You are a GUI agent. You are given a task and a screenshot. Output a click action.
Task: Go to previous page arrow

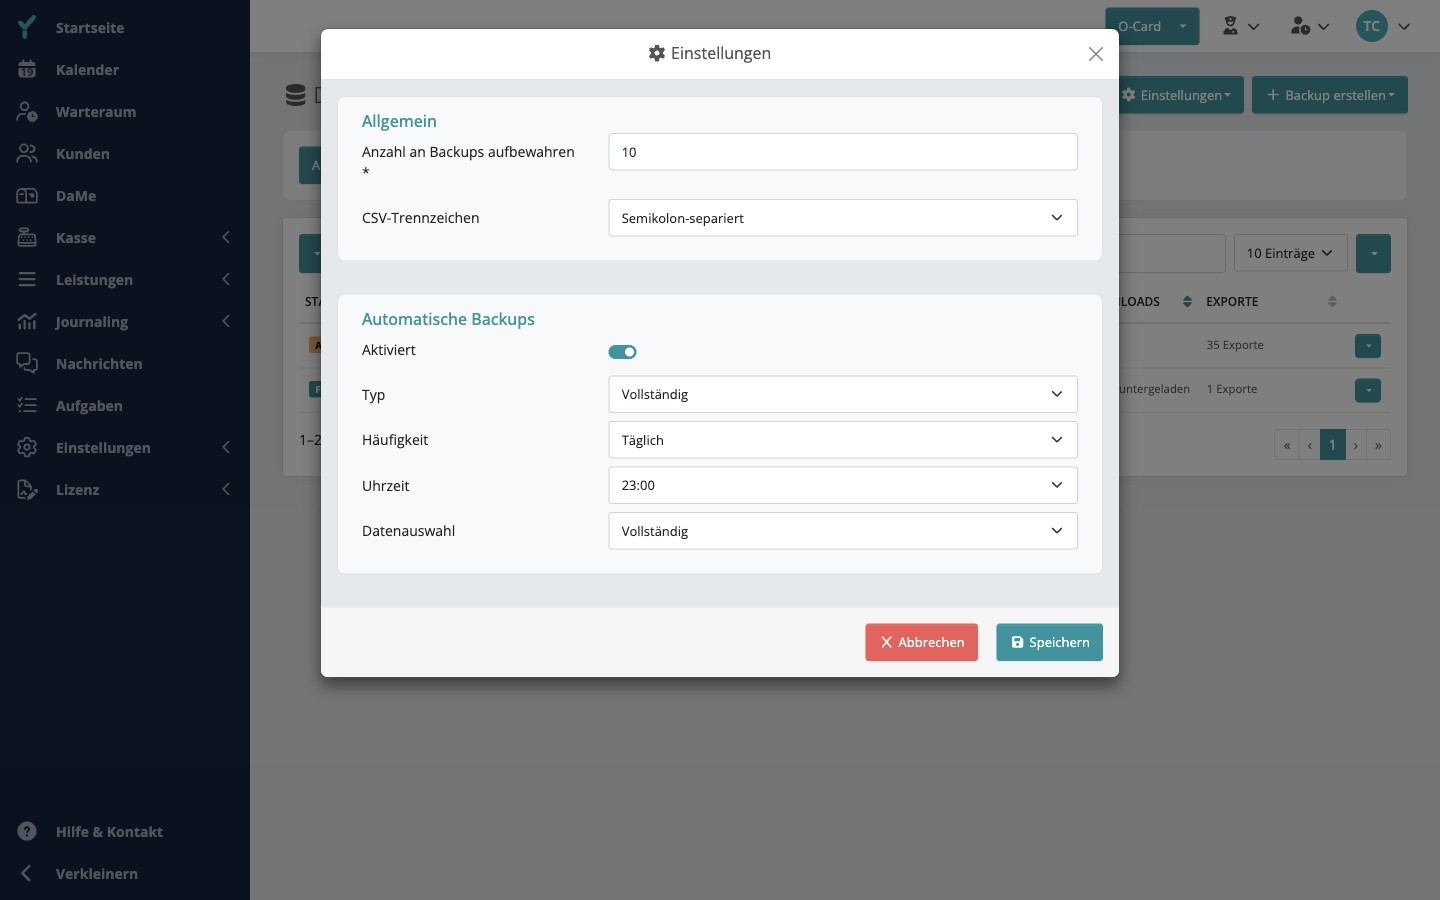point(1309,446)
